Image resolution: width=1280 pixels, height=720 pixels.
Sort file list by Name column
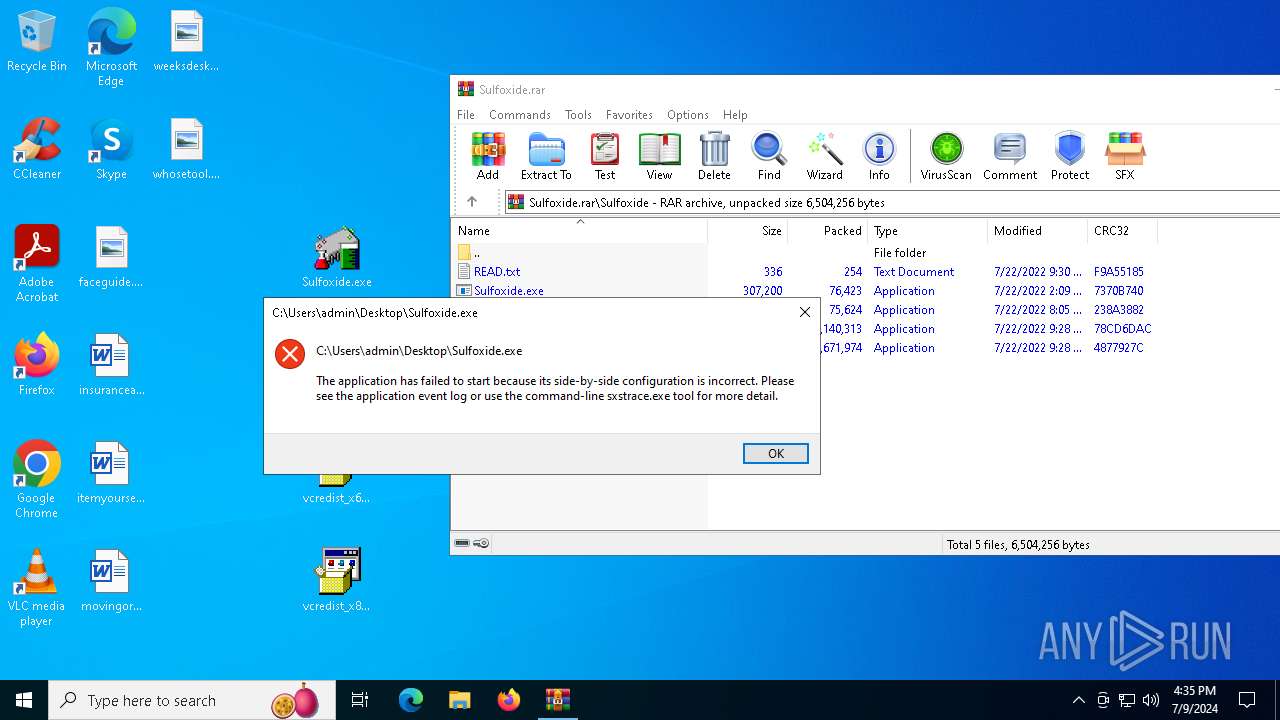pos(579,231)
